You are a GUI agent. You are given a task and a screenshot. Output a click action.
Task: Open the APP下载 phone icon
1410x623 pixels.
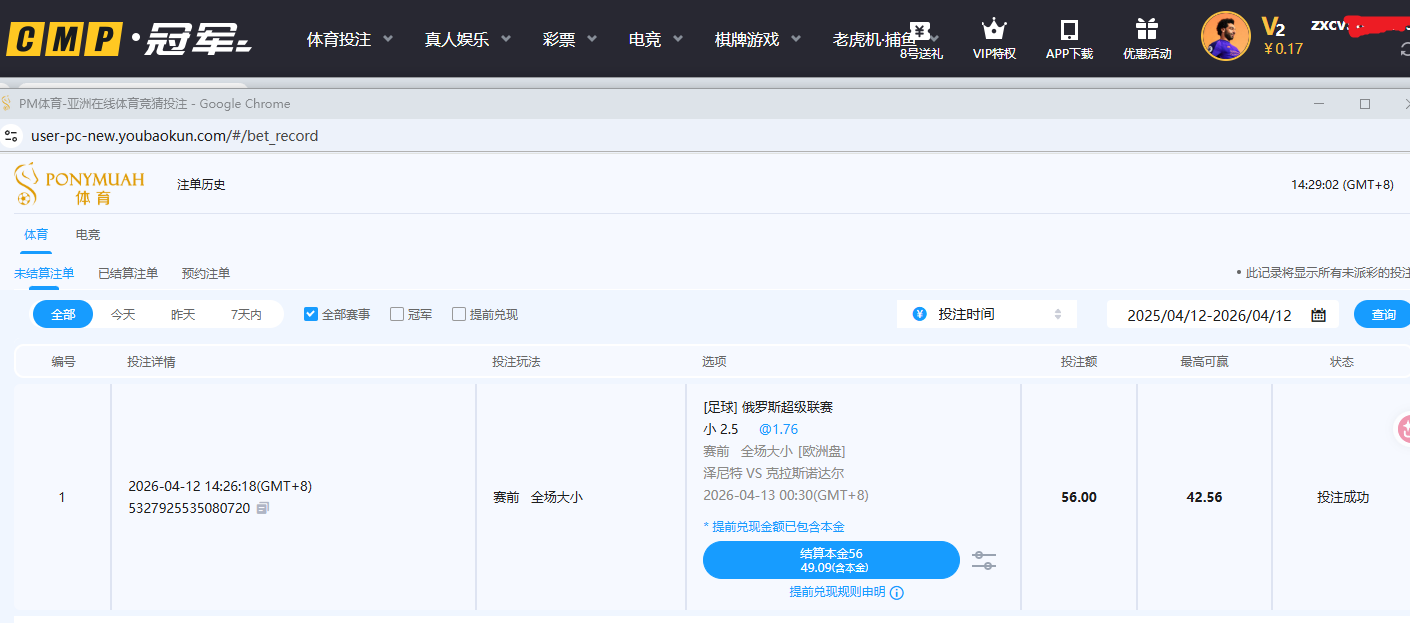click(x=1069, y=30)
